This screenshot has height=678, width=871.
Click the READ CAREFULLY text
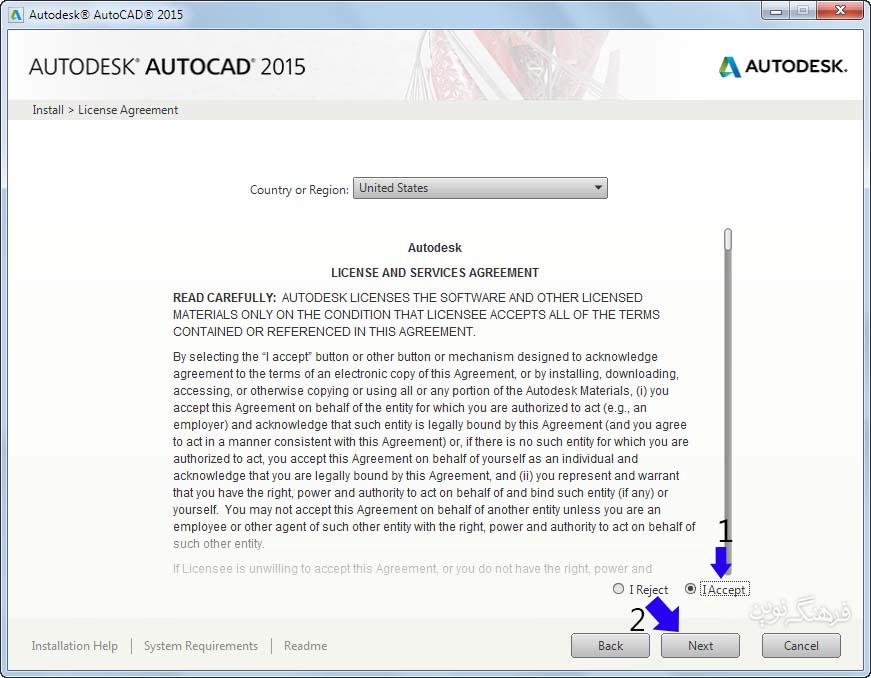click(224, 298)
